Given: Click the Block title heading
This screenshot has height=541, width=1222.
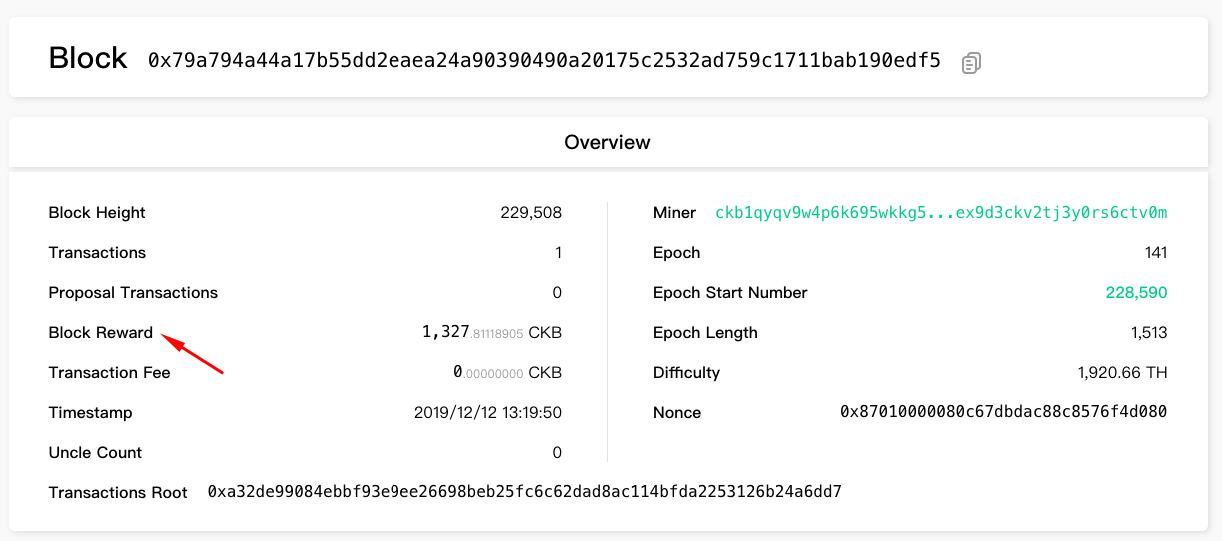Looking at the screenshot, I should (x=88, y=59).
